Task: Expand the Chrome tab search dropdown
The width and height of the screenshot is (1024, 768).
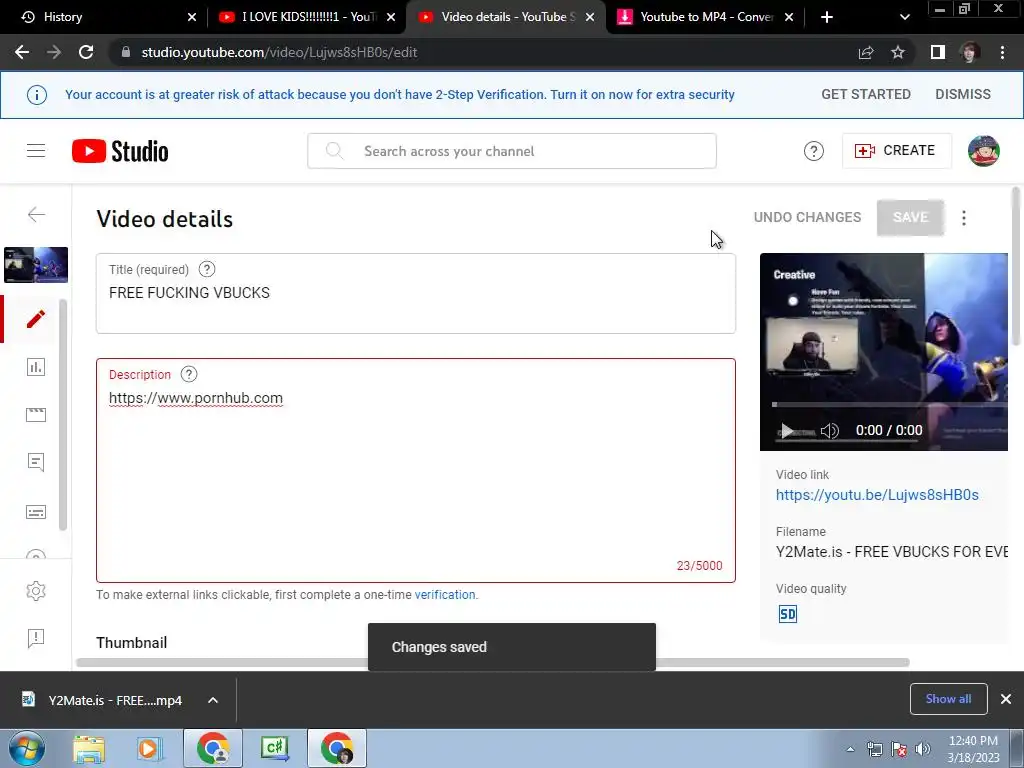Action: tap(904, 17)
